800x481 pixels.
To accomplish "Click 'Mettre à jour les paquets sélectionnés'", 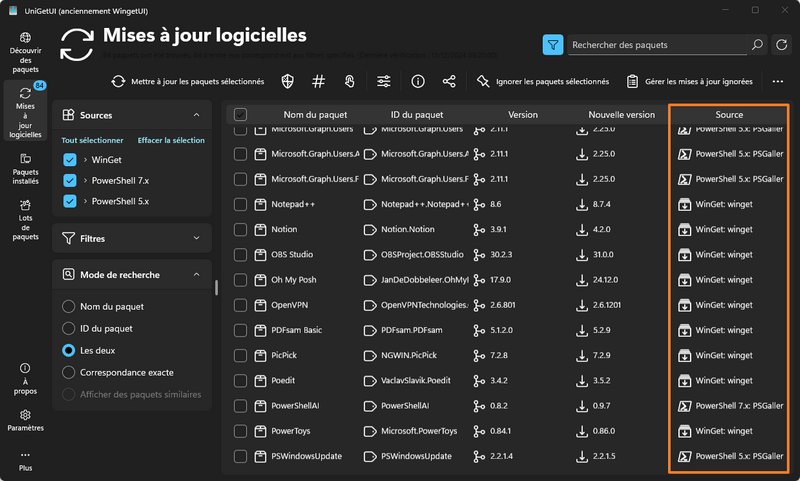I will pos(187,82).
